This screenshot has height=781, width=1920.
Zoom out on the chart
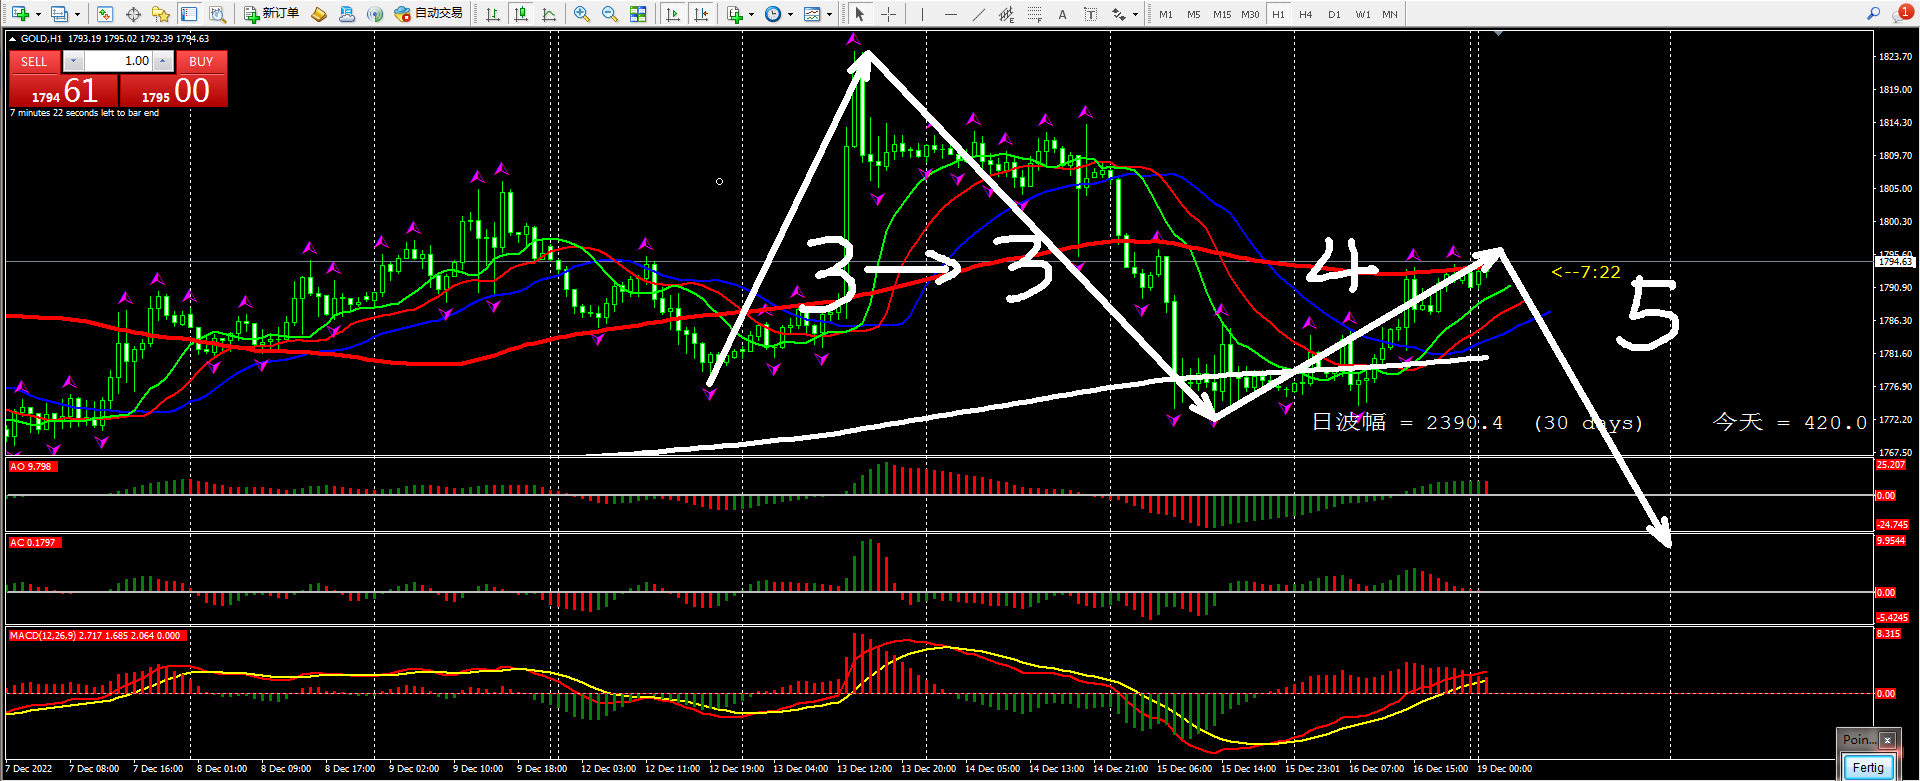(x=610, y=14)
